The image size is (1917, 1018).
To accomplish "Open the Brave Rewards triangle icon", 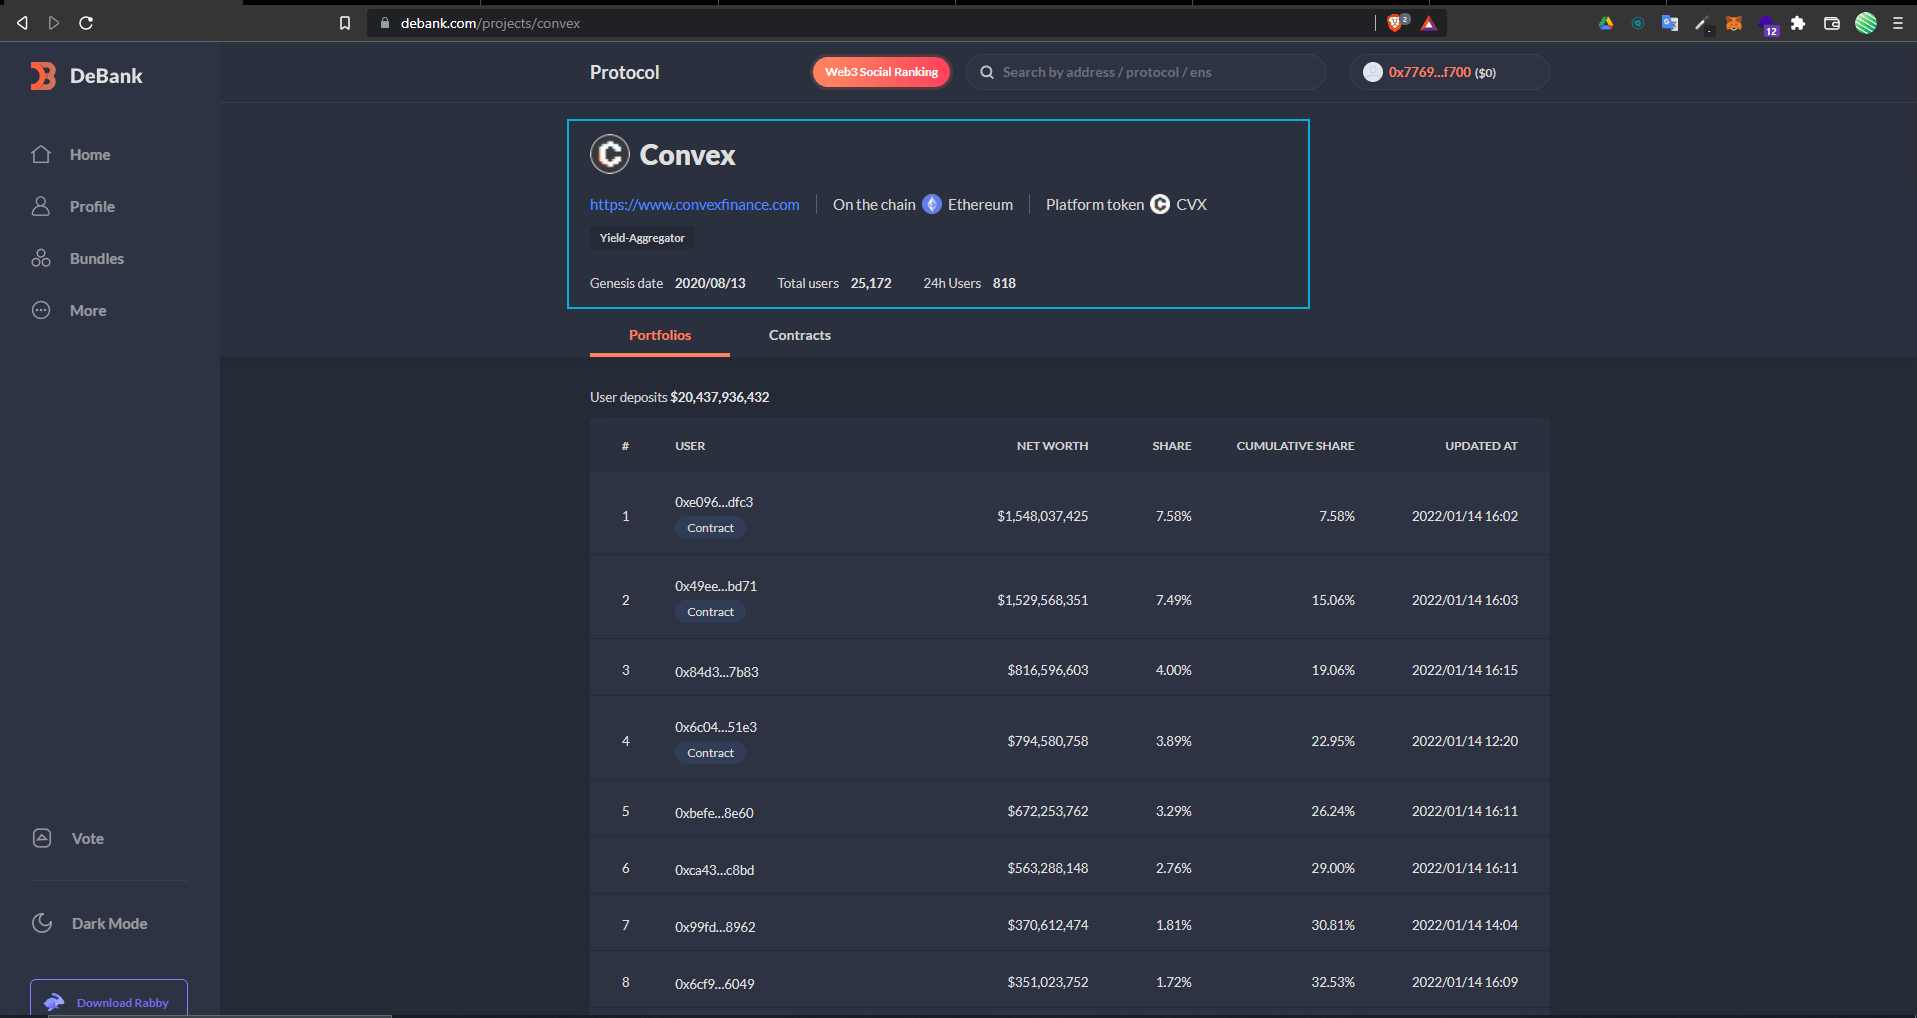I will tap(1429, 23).
